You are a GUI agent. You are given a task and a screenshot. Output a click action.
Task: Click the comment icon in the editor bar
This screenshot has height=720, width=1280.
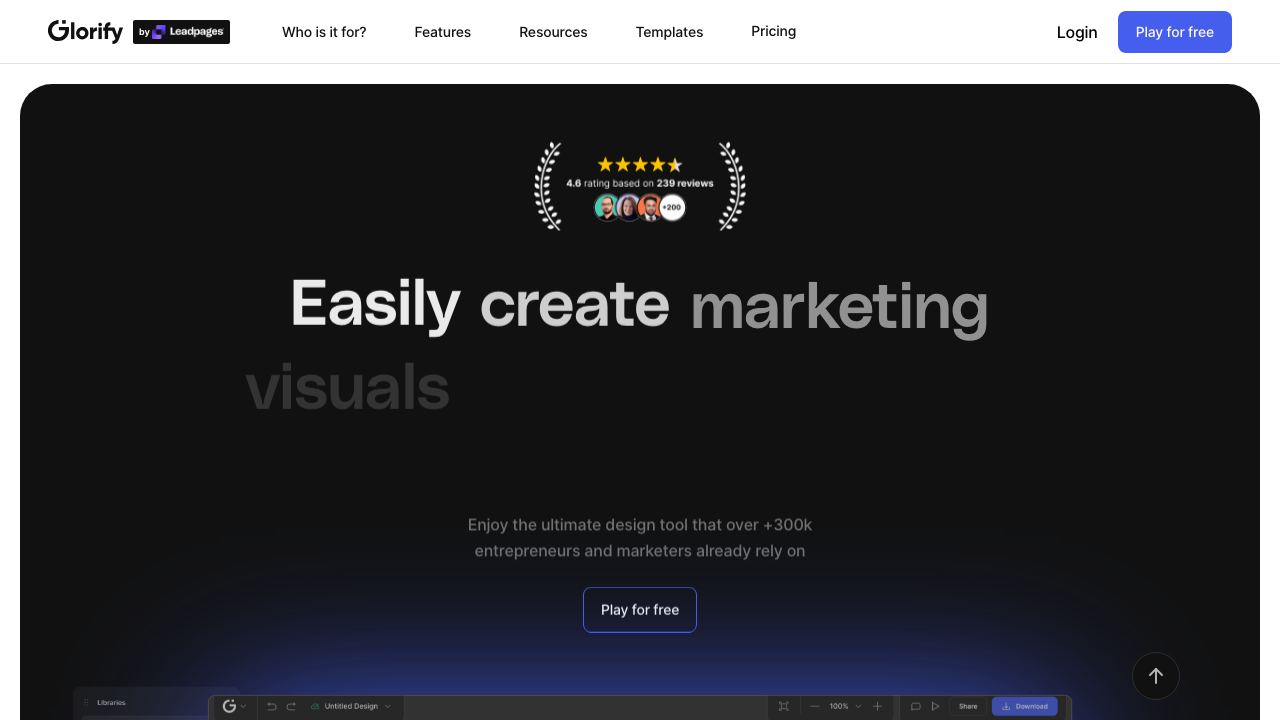[x=915, y=706]
